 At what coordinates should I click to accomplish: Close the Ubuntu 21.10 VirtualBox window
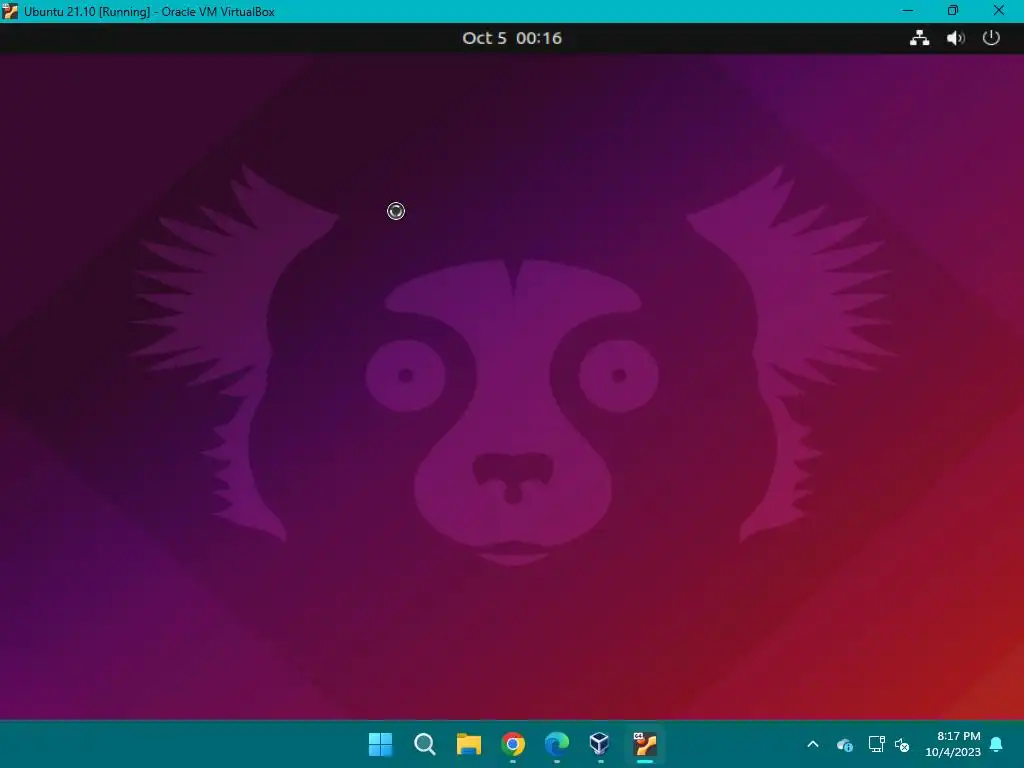[999, 11]
